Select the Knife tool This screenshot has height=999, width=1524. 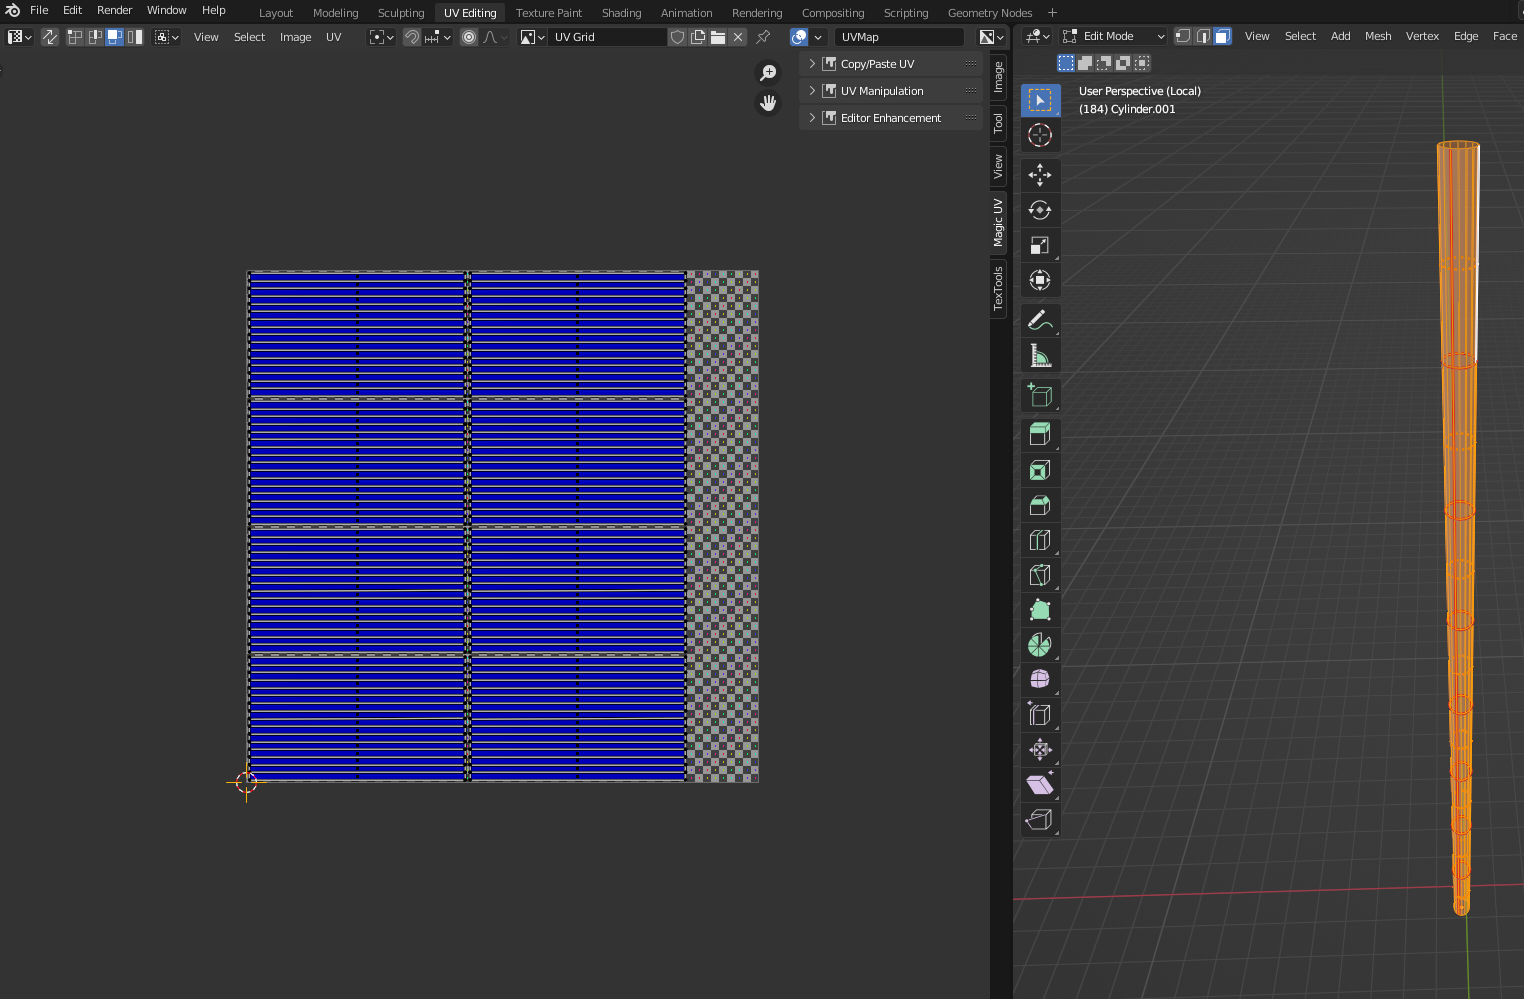[1040, 575]
